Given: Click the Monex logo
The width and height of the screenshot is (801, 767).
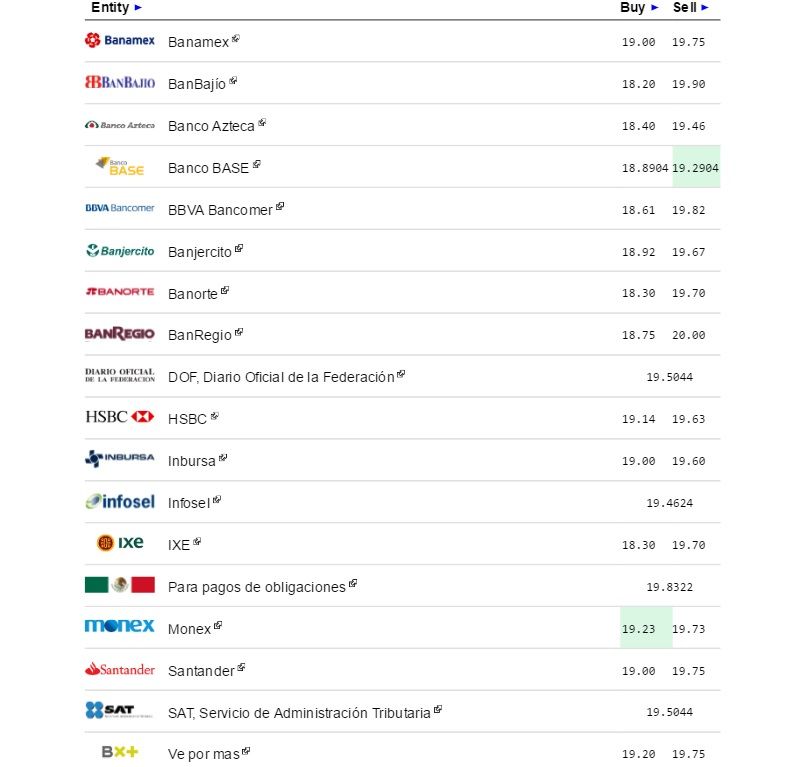Looking at the screenshot, I should (120, 626).
